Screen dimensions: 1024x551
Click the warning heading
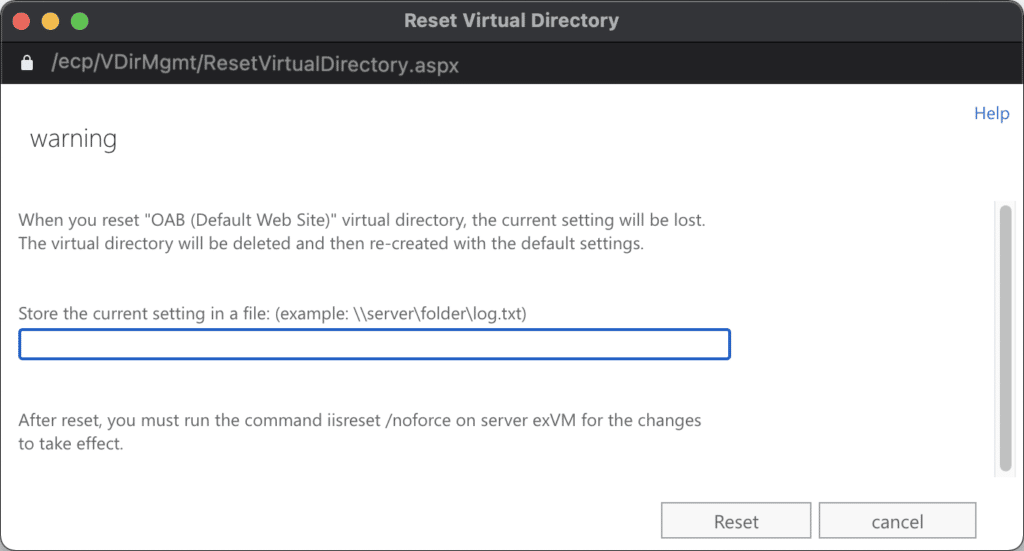click(x=73, y=138)
